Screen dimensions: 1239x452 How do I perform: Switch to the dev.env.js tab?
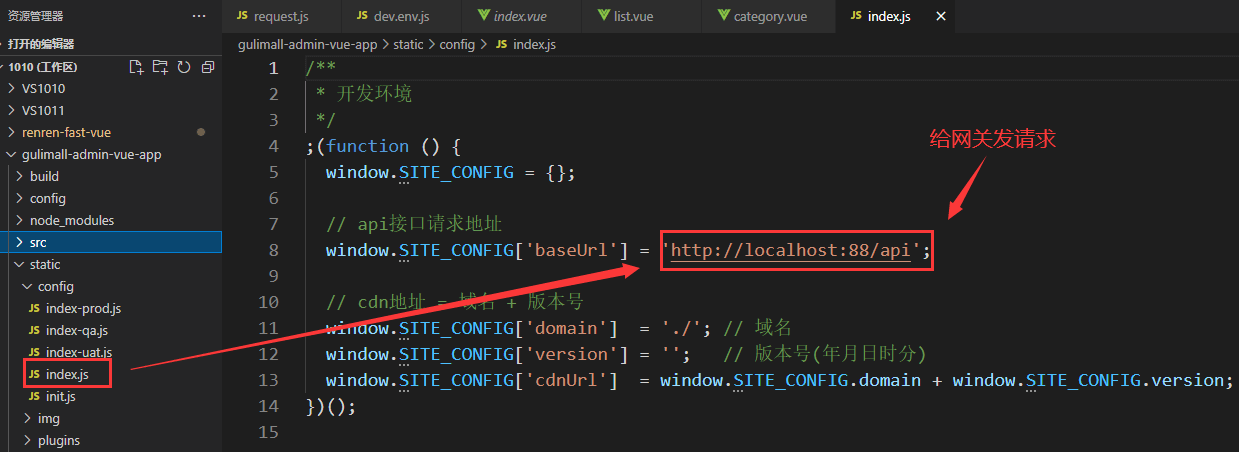point(401,17)
